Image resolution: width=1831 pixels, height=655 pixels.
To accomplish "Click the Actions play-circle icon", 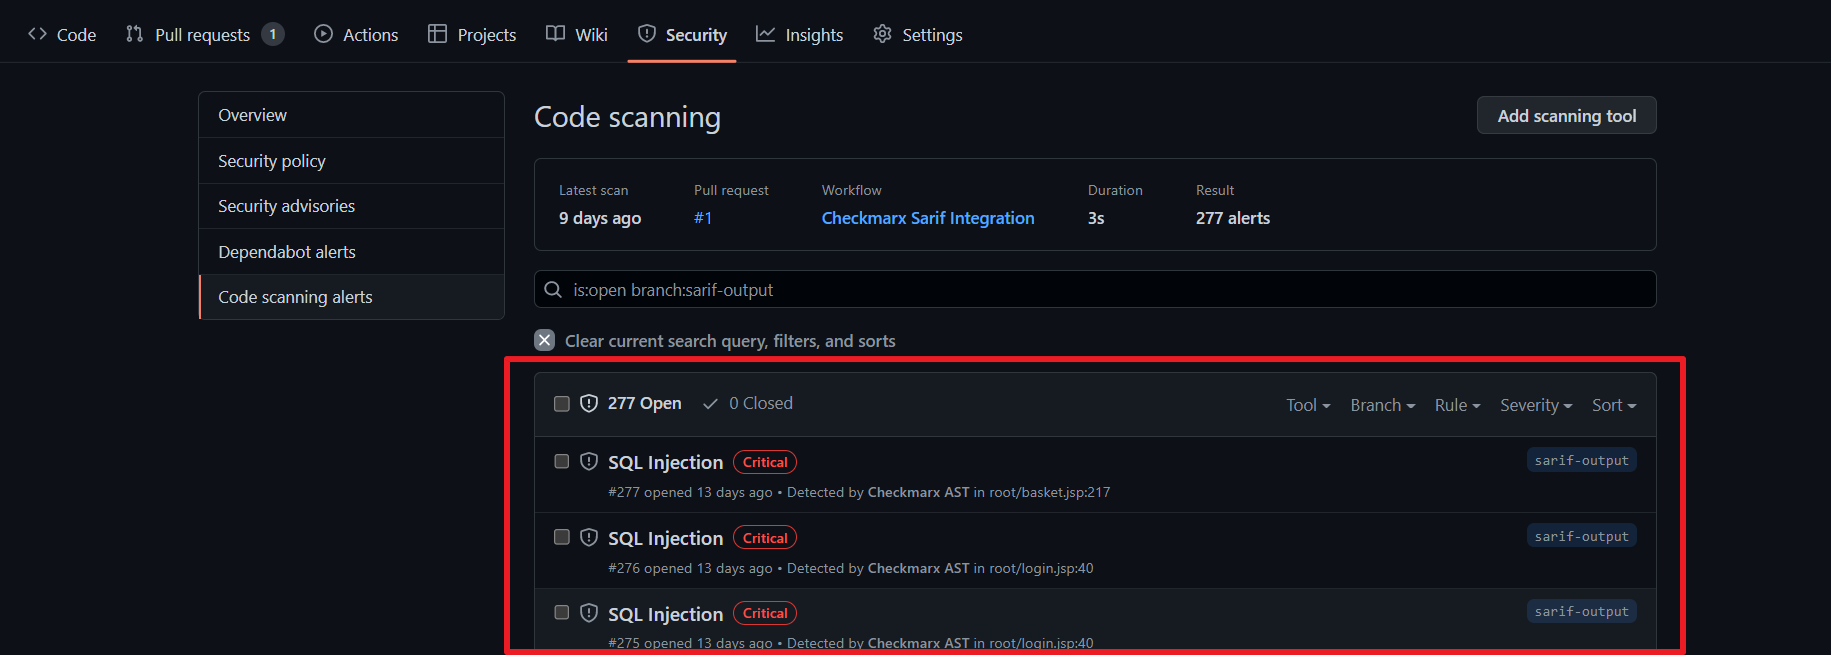I will [323, 34].
